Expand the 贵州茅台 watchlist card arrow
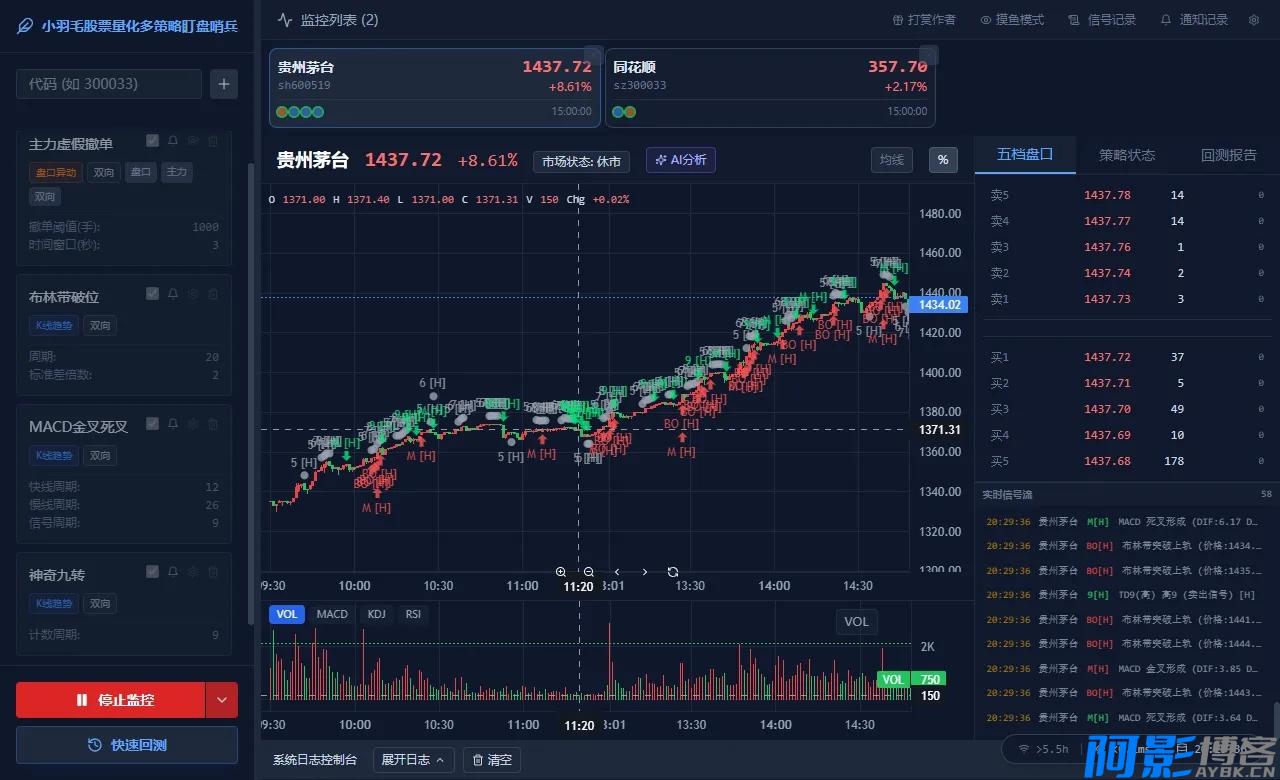The height and width of the screenshot is (780, 1280). [x=591, y=53]
